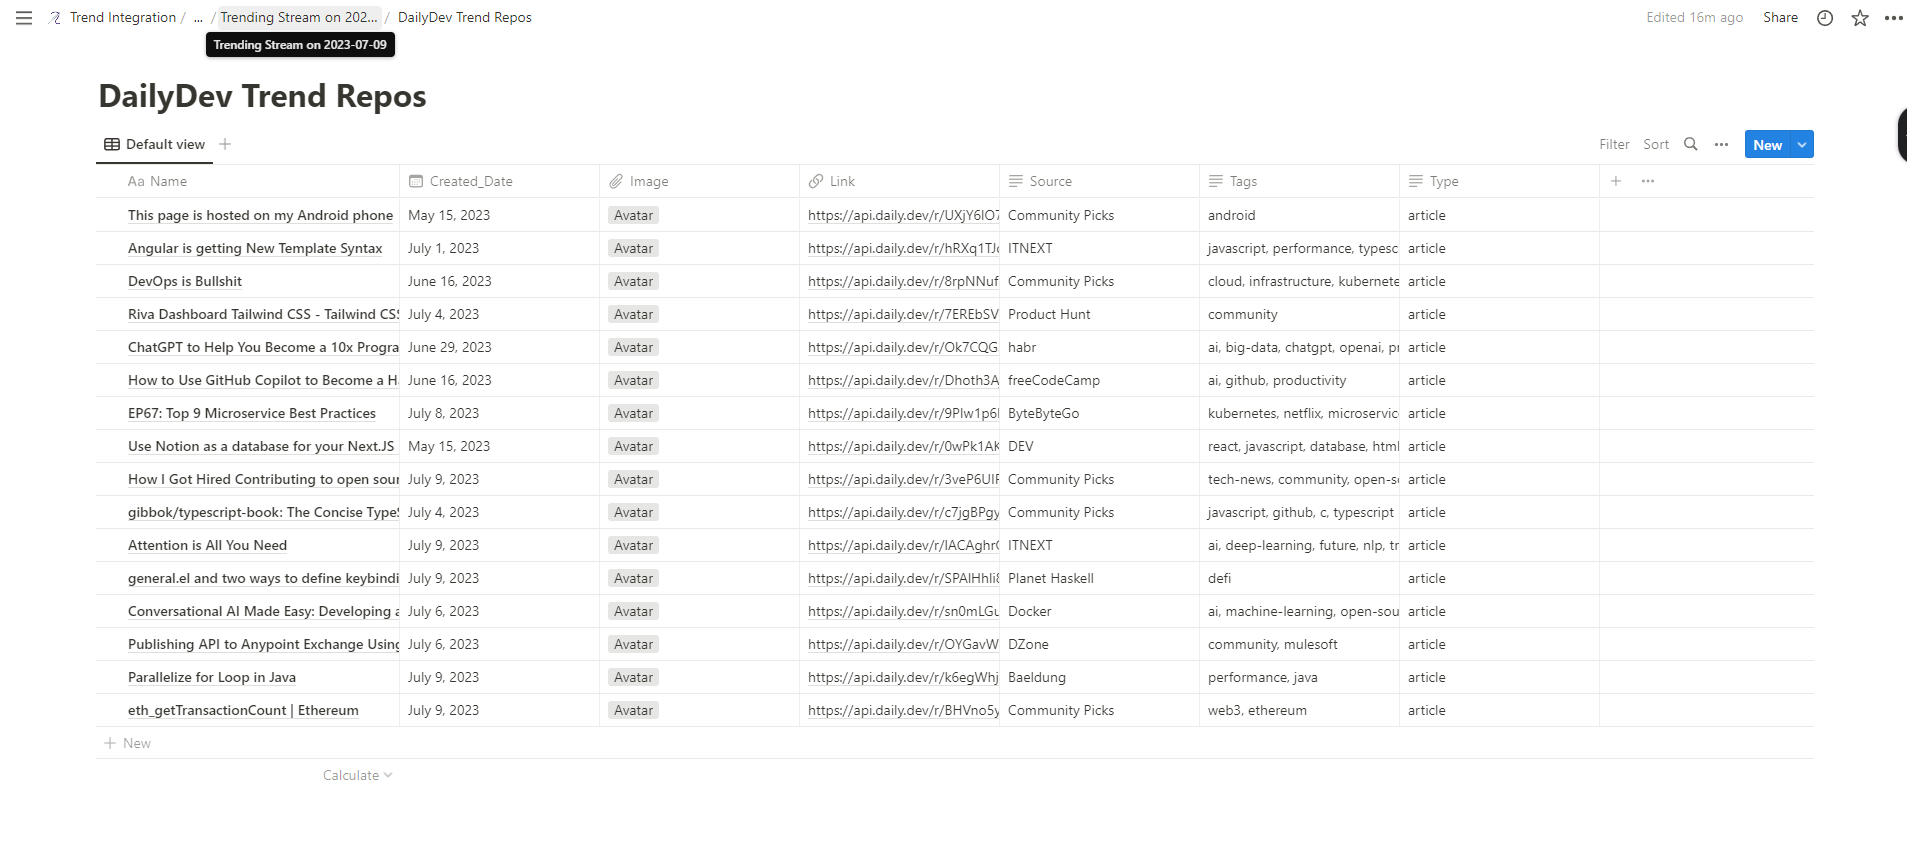Click Avatar tag in eth_getTransactionCount row
This screenshot has width=1907, height=859.
click(x=633, y=710)
